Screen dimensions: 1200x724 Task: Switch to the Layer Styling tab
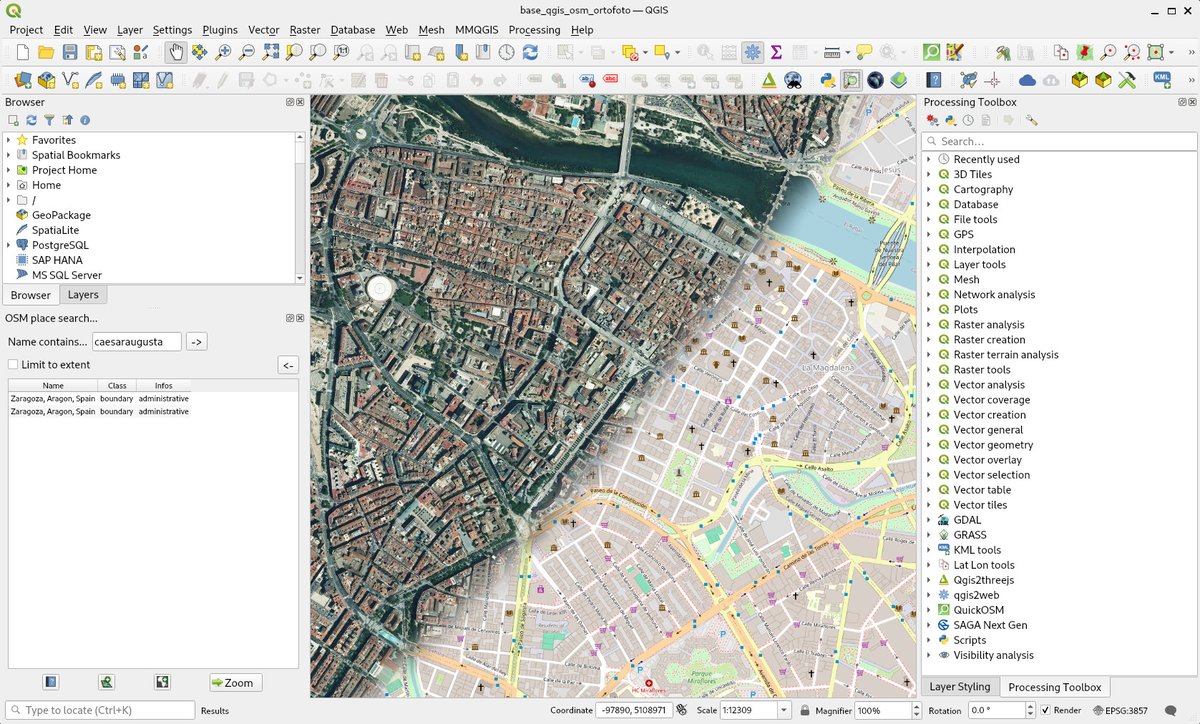959,687
